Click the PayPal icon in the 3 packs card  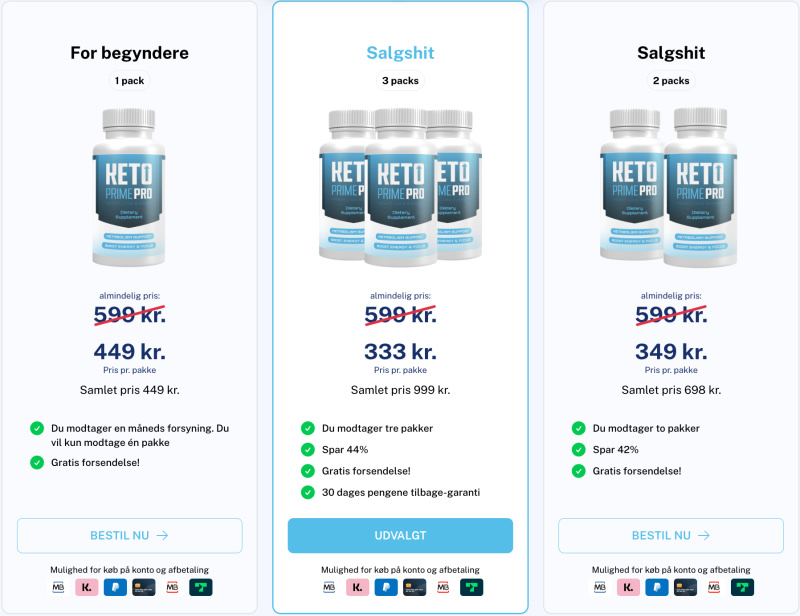[x=386, y=587]
